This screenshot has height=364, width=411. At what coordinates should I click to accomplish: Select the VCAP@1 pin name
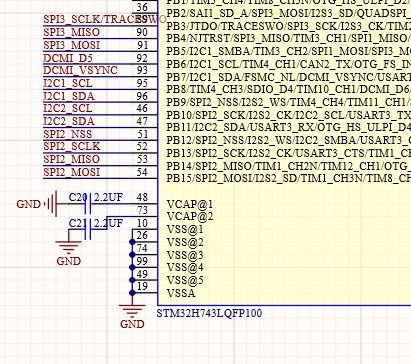(190, 204)
